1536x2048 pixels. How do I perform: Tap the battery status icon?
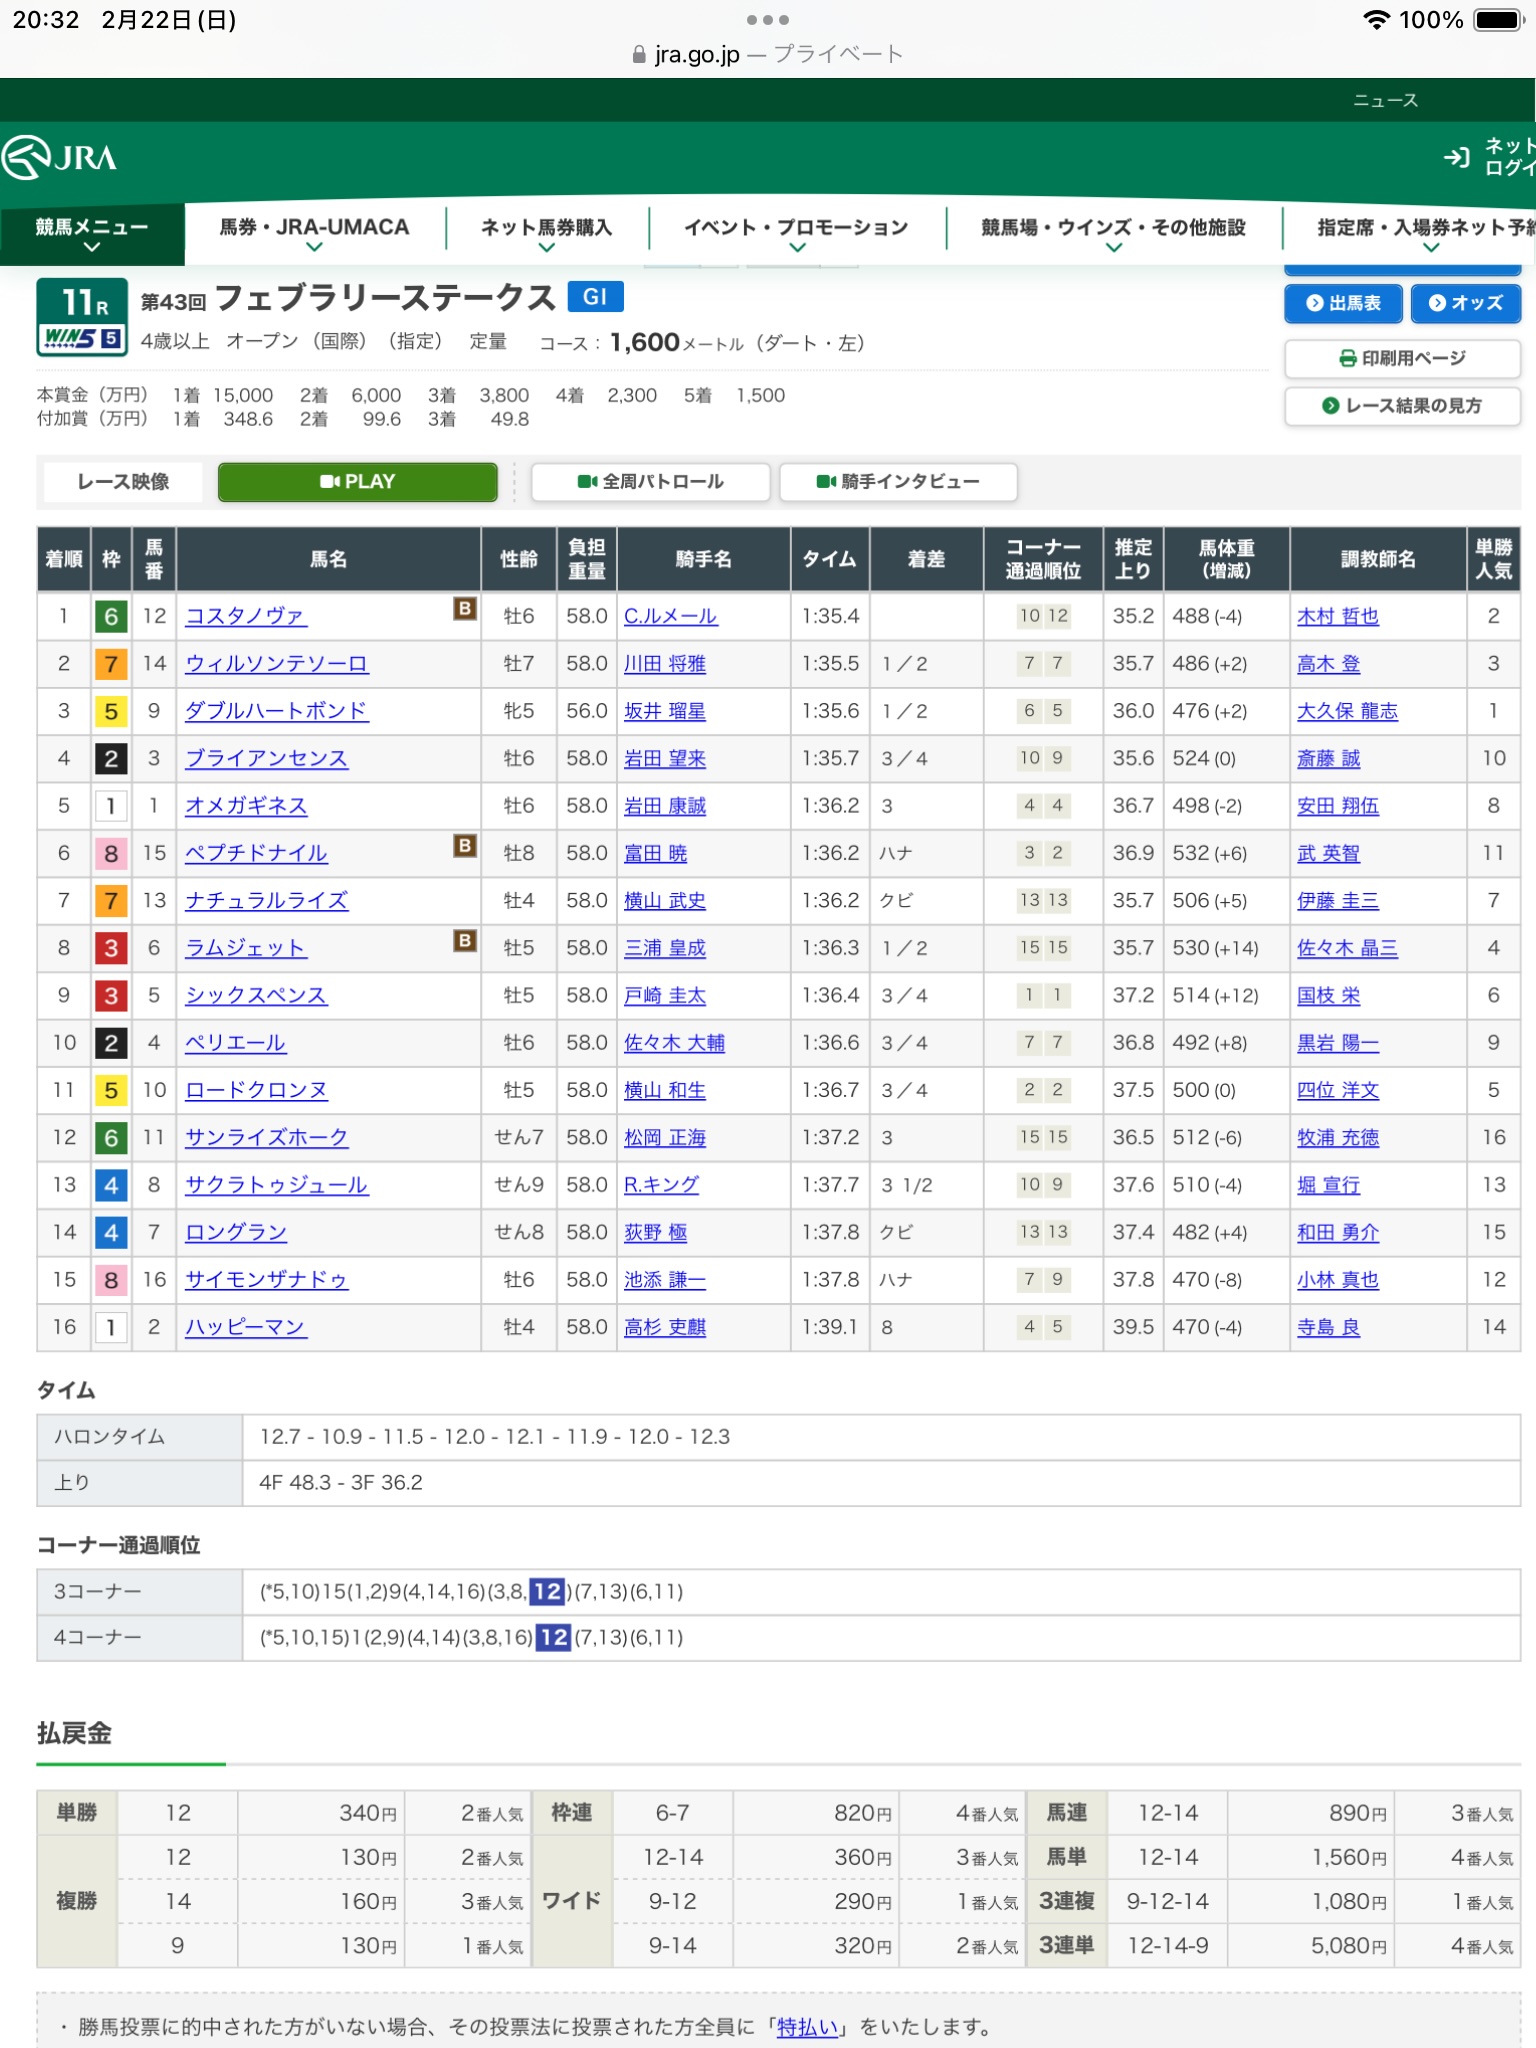(x=1498, y=20)
